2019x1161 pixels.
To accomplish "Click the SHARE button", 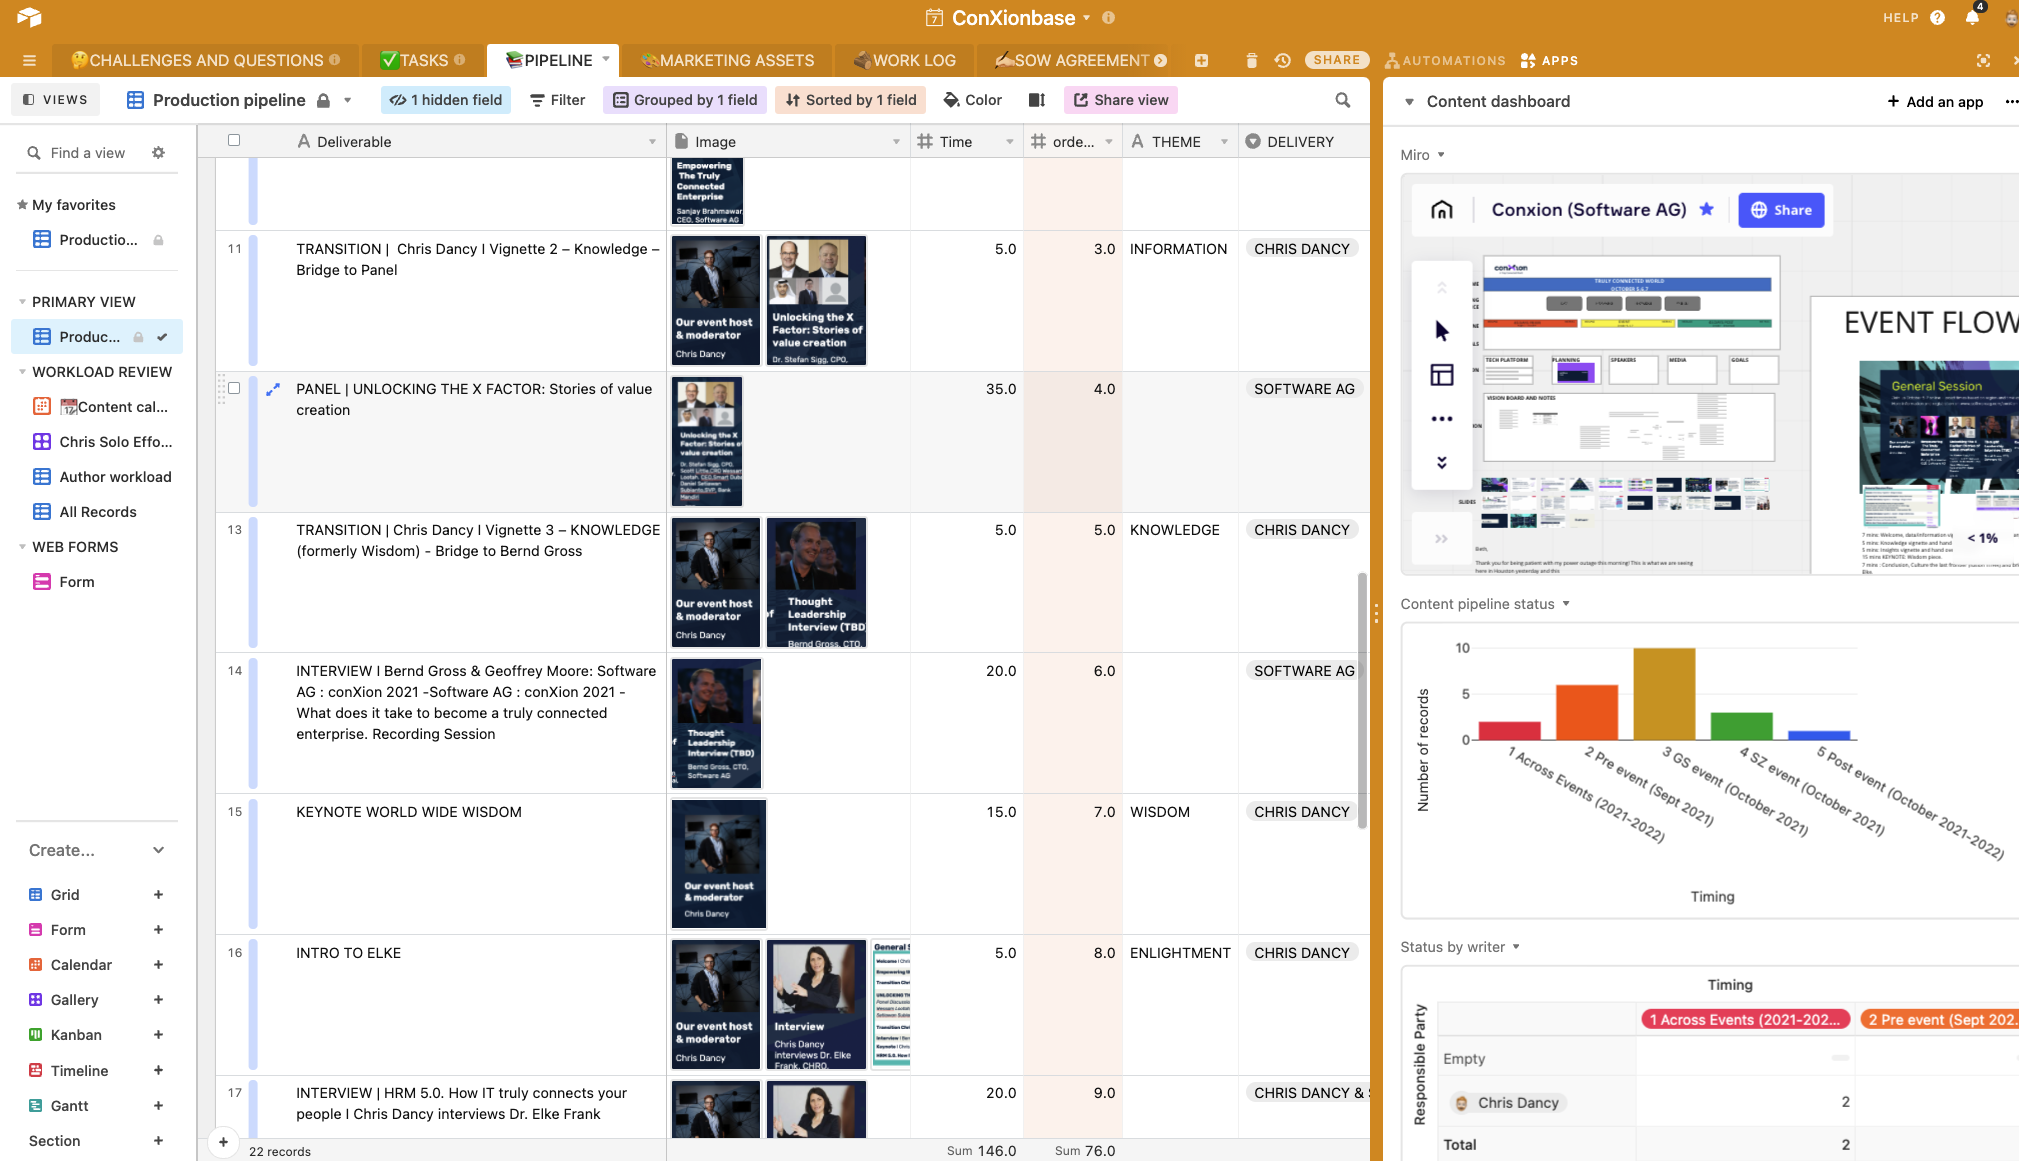I will pos(1336,60).
